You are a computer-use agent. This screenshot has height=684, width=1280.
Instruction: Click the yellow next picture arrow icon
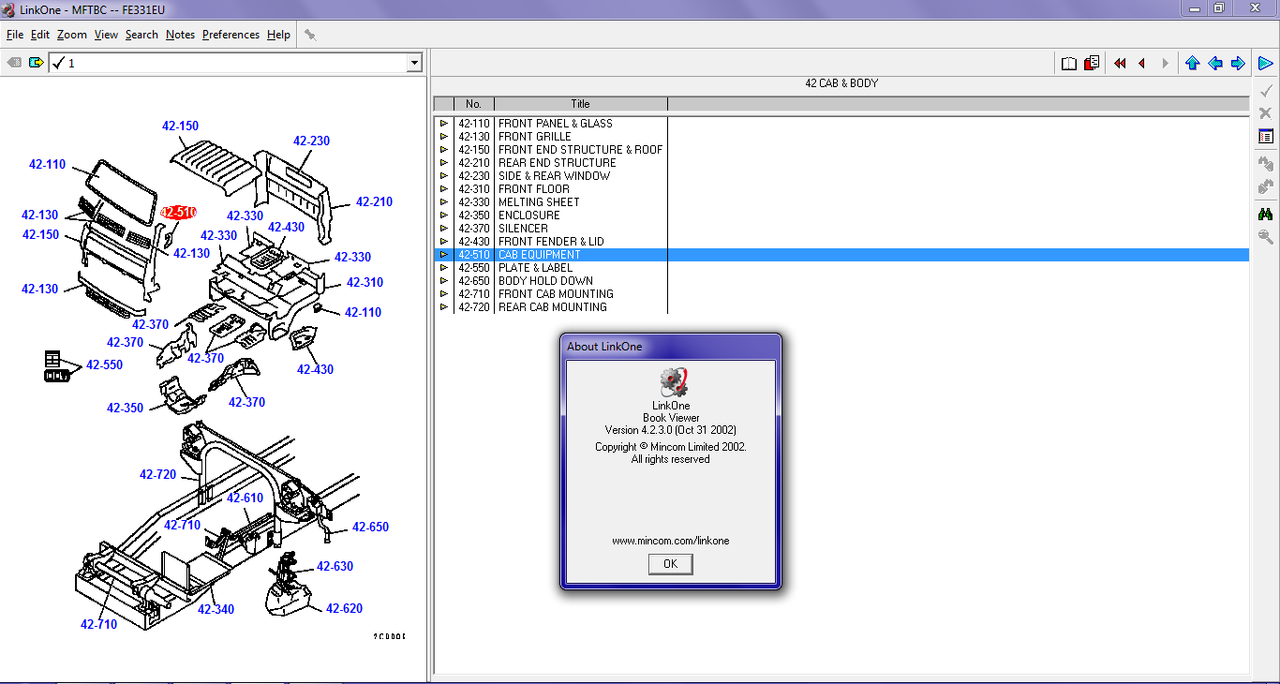[x=37, y=63]
